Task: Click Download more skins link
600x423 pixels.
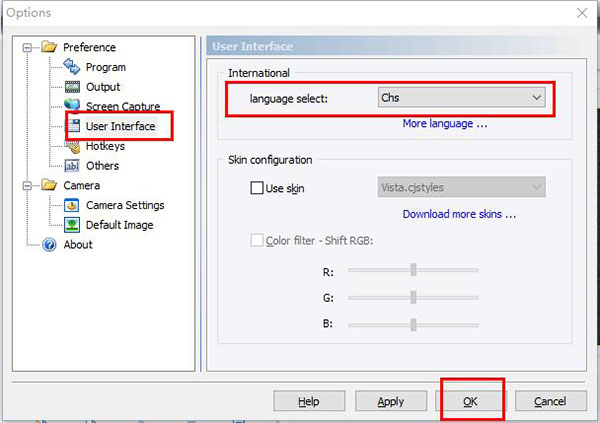Action: (x=459, y=214)
